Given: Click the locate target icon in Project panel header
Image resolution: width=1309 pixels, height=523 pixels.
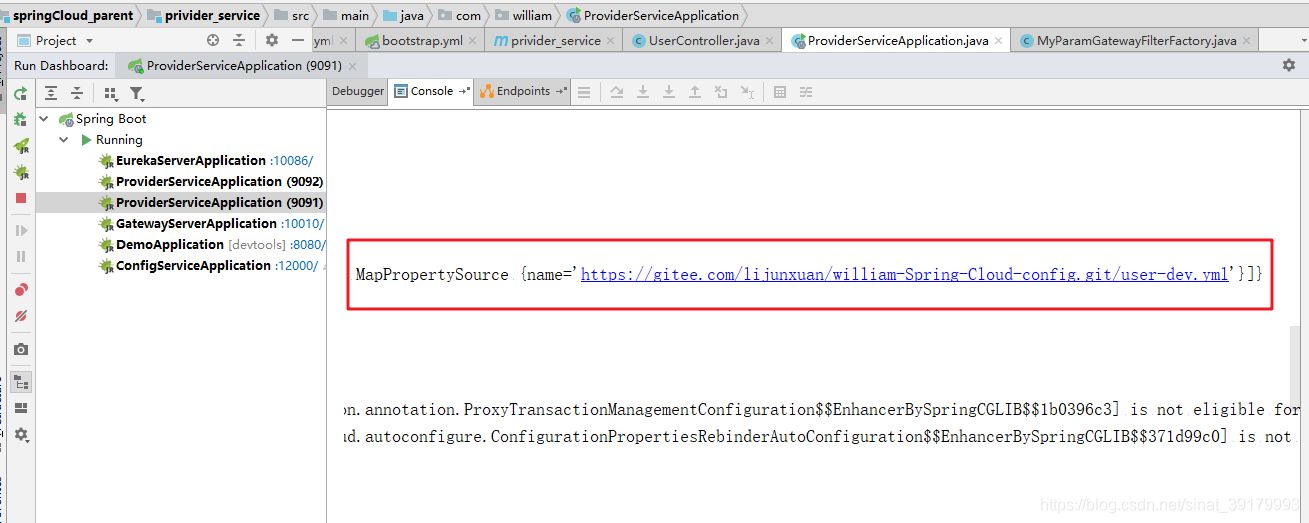Looking at the screenshot, I should (x=212, y=40).
